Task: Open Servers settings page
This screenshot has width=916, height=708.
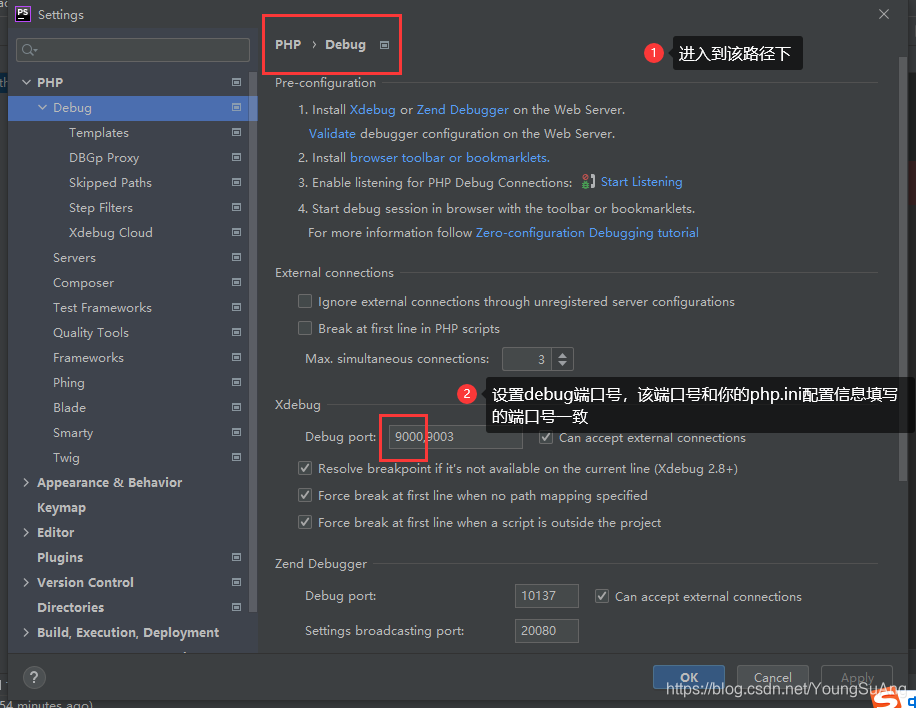Action: tap(74, 258)
